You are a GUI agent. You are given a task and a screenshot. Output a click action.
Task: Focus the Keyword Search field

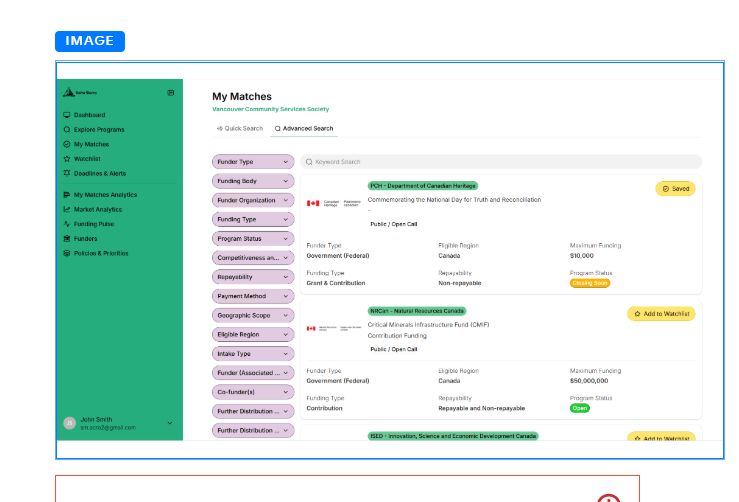point(501,162)
